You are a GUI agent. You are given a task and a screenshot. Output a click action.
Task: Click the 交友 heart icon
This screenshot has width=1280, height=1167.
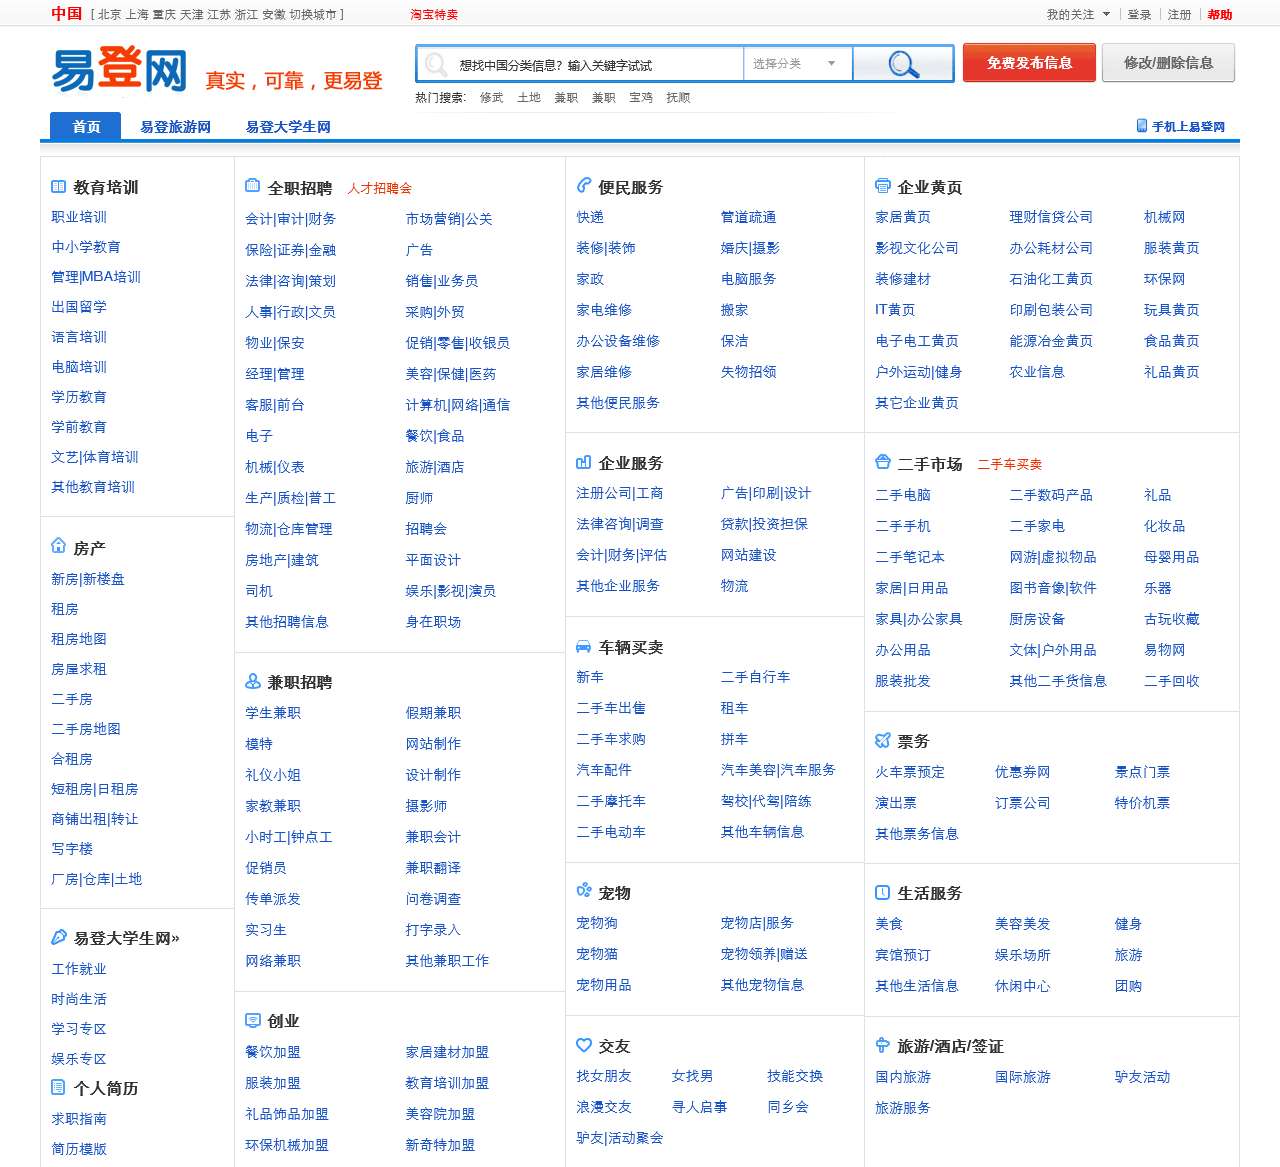click(584, 1045)
